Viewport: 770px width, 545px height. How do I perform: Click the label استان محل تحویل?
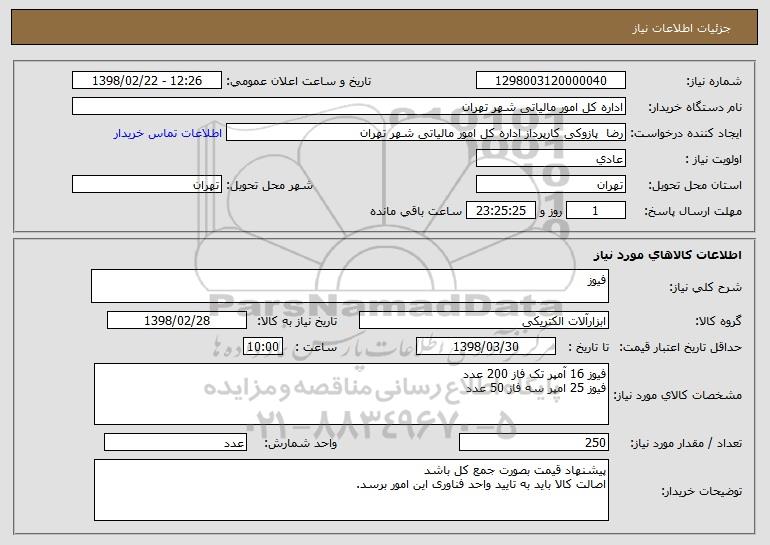[695, 185]
